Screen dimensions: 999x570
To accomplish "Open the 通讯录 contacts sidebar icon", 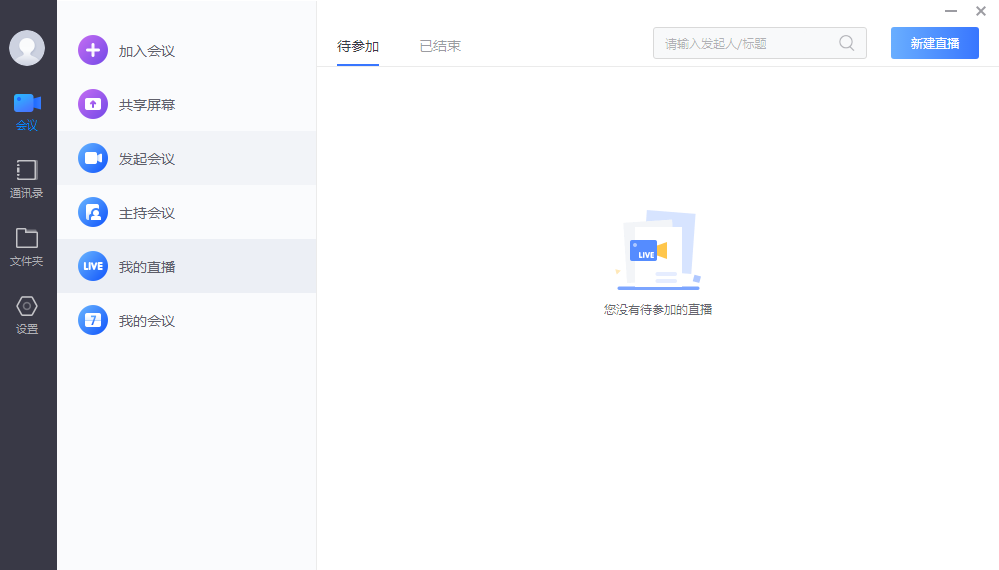I will coord(27,170).
